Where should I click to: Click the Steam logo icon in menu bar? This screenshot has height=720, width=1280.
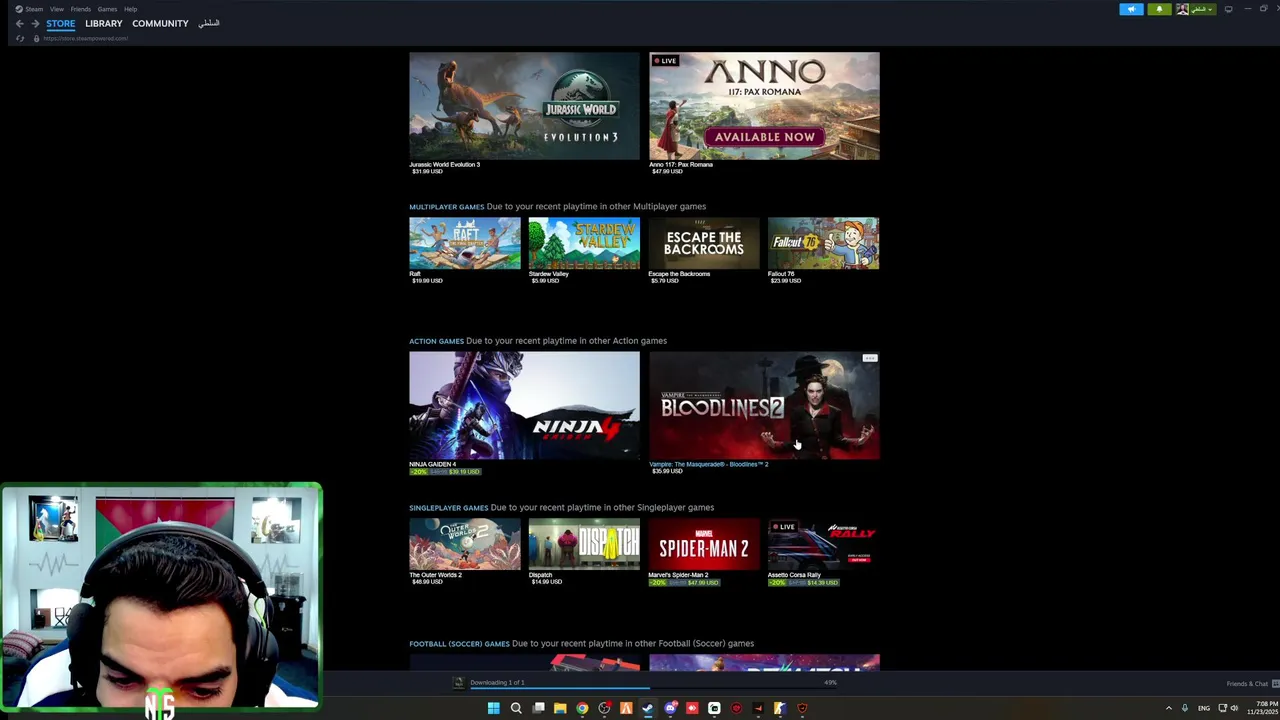(x=19, y=9)
